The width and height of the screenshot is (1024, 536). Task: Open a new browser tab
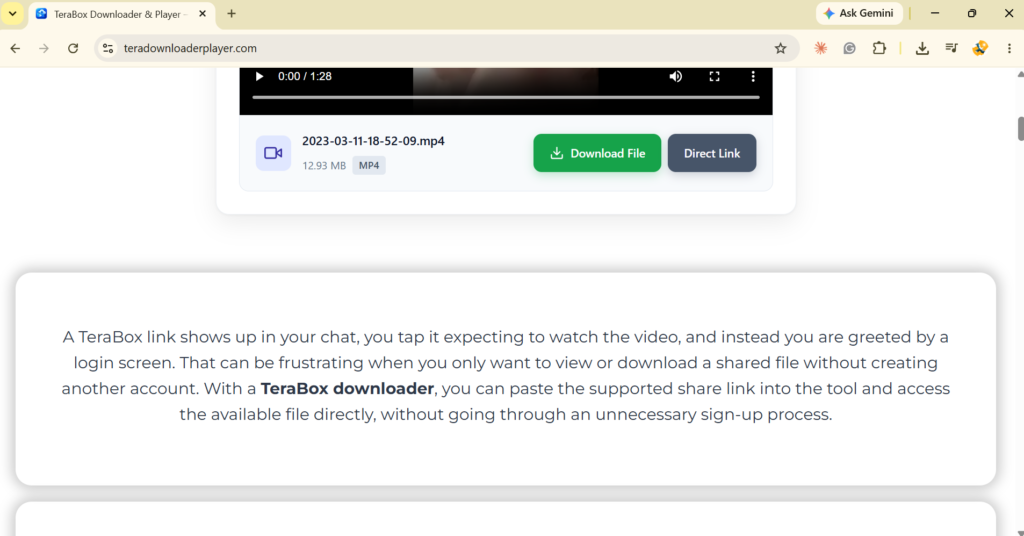click(x=231, y=14)
